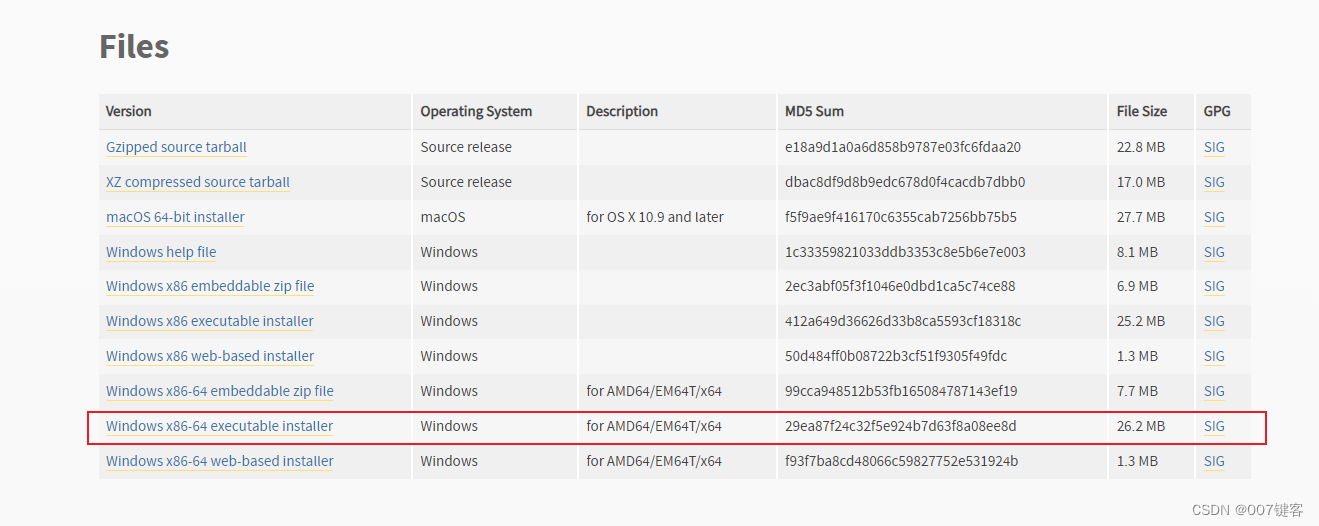The width and height of the screenshot is (1319, 526).
Task: Open Windows x86 web-based installer link
Action: (x=210, y=356)
